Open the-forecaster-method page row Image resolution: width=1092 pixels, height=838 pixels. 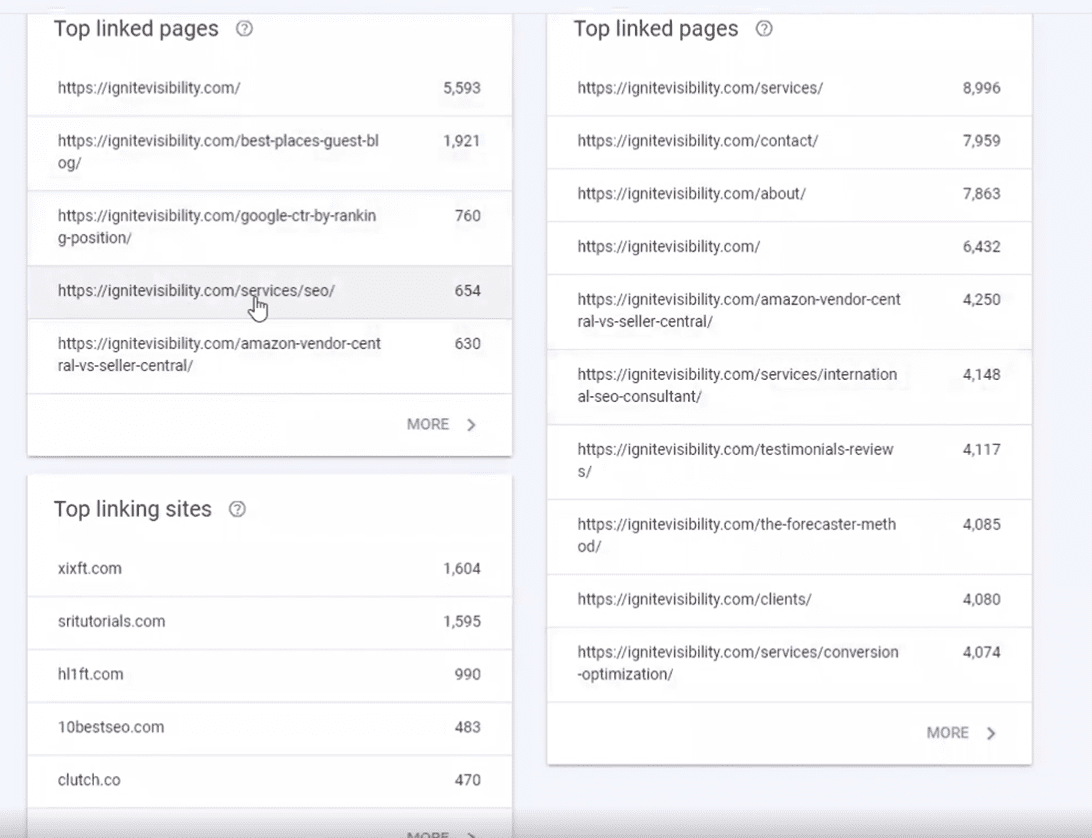788,536
